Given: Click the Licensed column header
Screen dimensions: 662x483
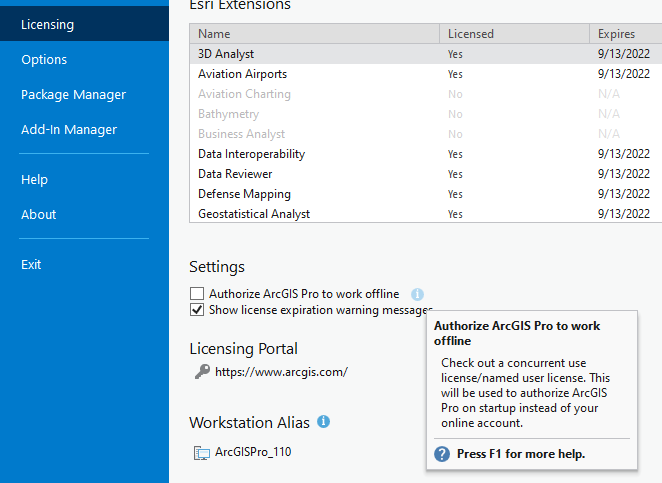Looking at the screenshot, I should coord(514,34).
